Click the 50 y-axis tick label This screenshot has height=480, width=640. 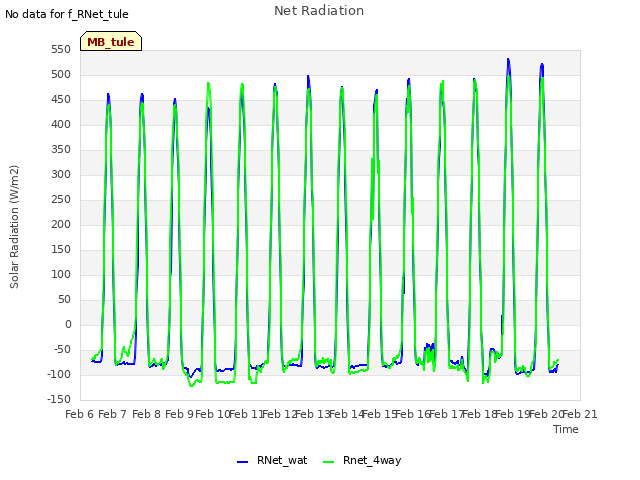coord(64,300)
